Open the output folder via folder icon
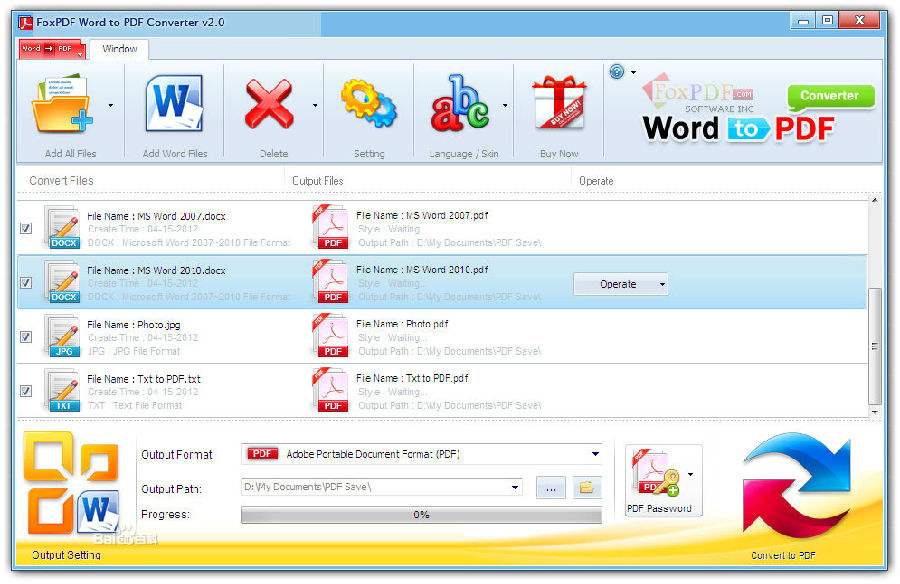This screenshot has width=900, height=584. tap(586, 488)
